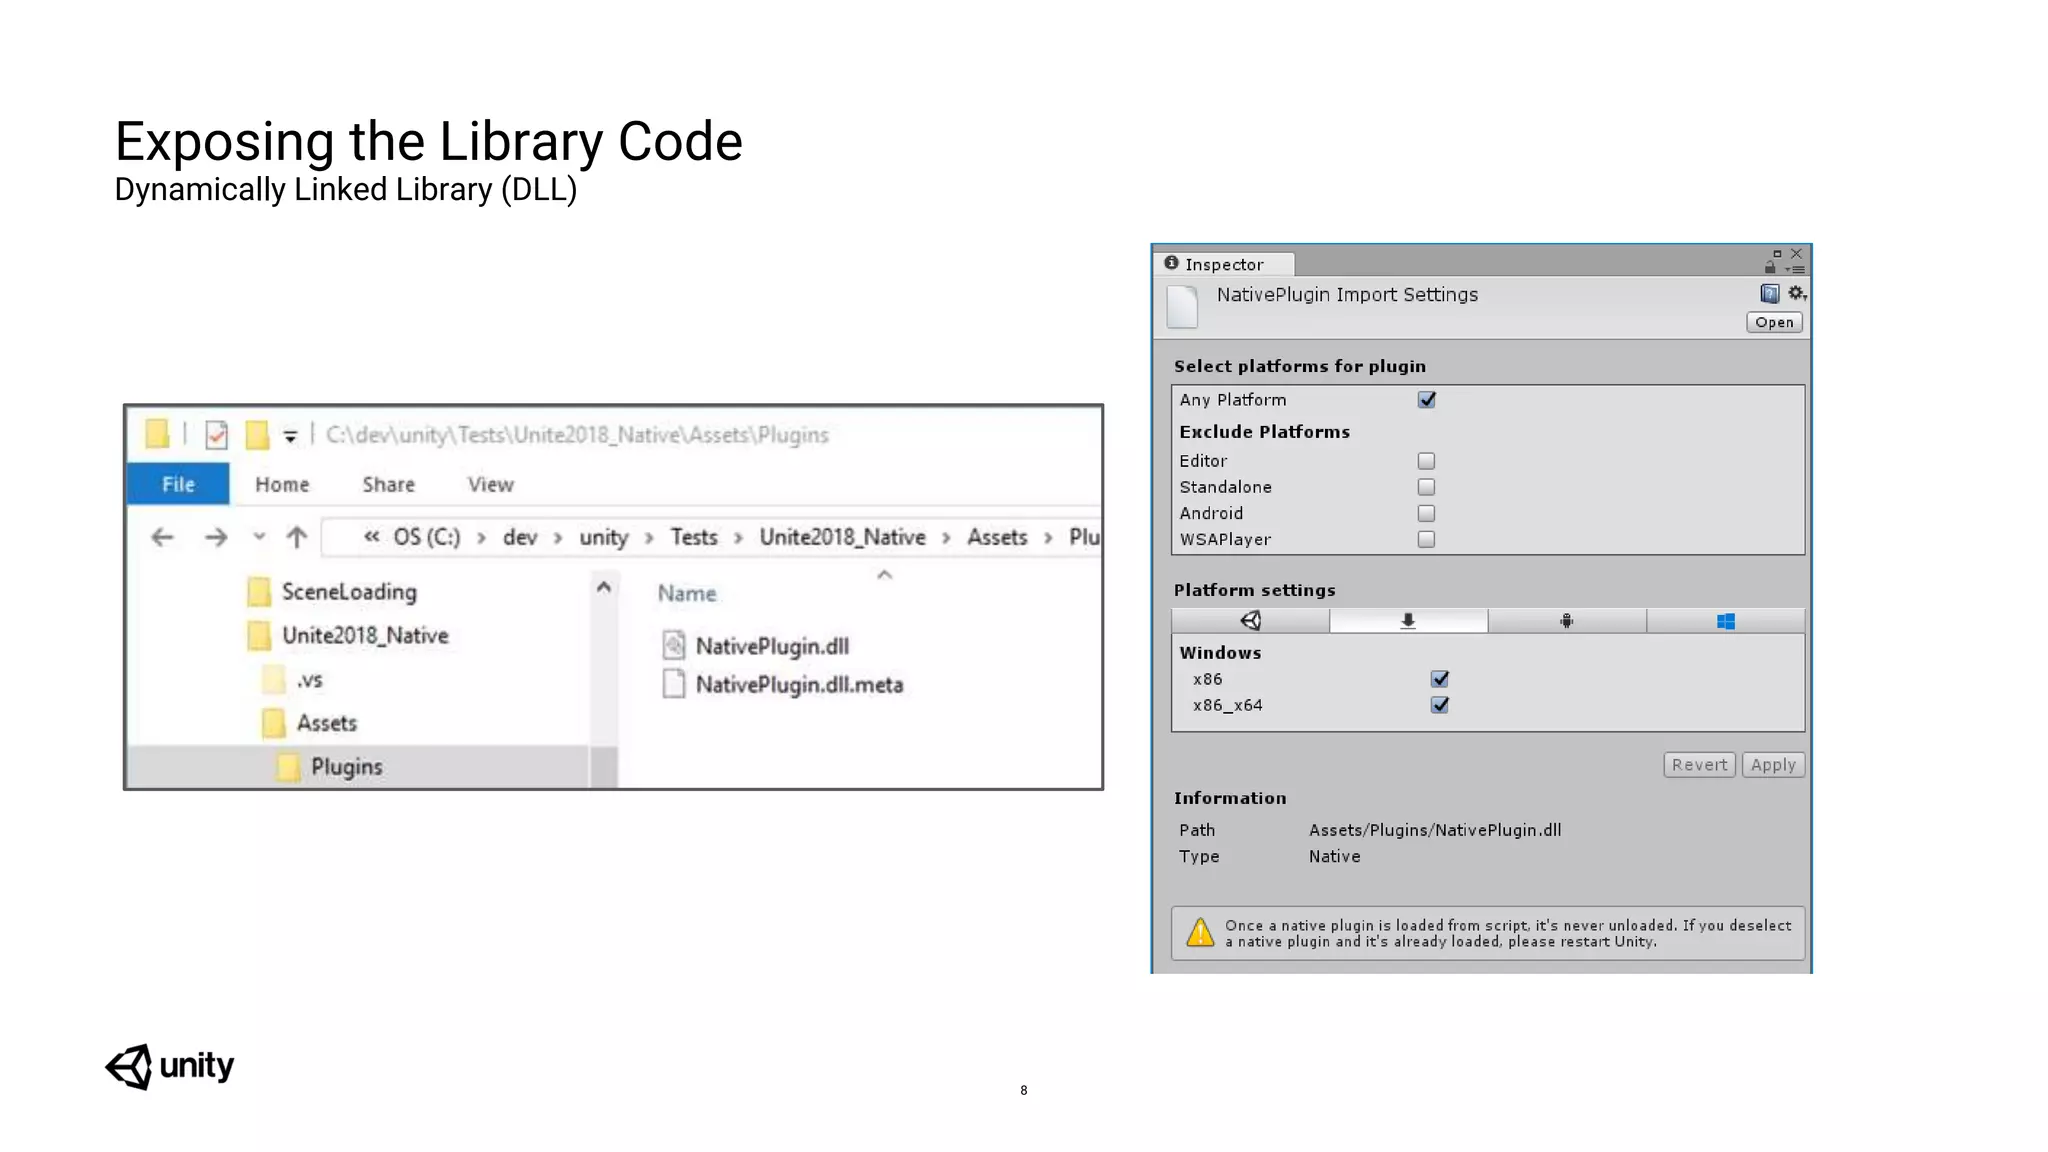Click the Explorer Back arrow
This screenshot has height=1152, width=2048.
pyautogui.click(x=162, y=537)
